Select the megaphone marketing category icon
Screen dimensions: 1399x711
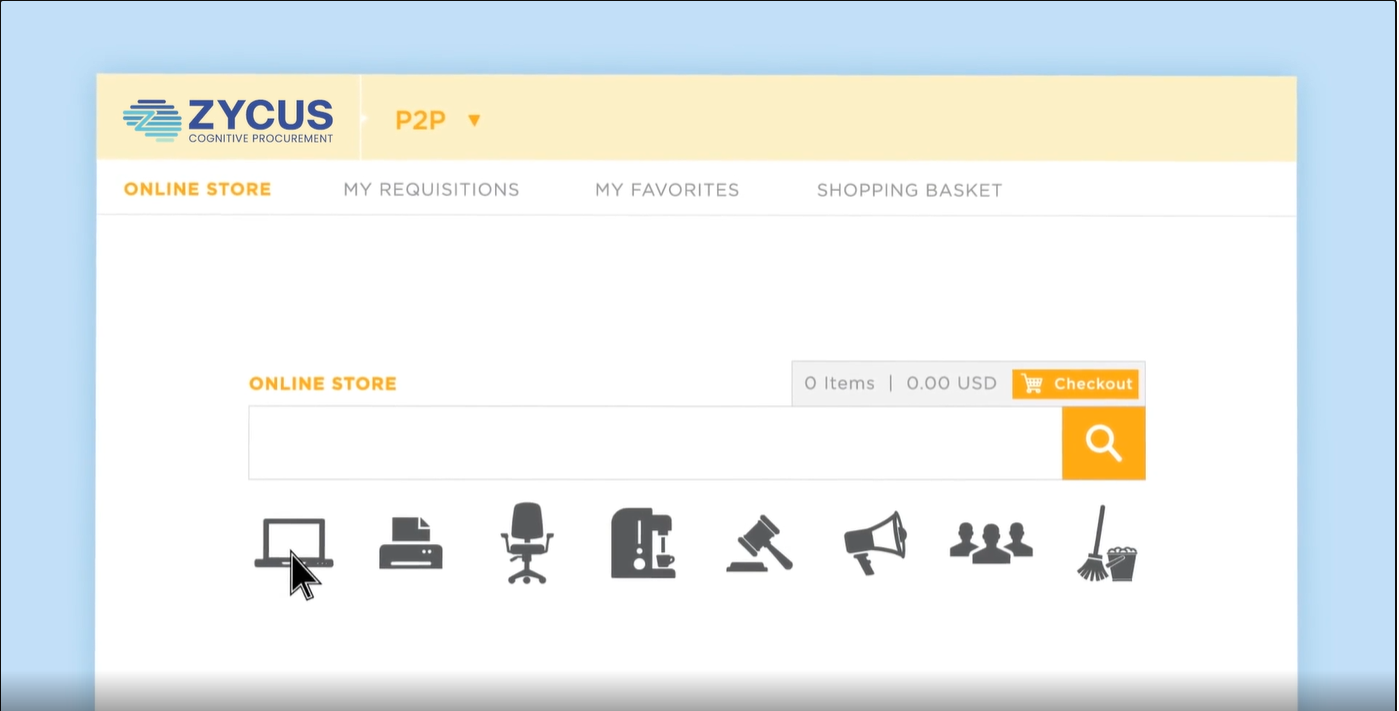[874, 541]
